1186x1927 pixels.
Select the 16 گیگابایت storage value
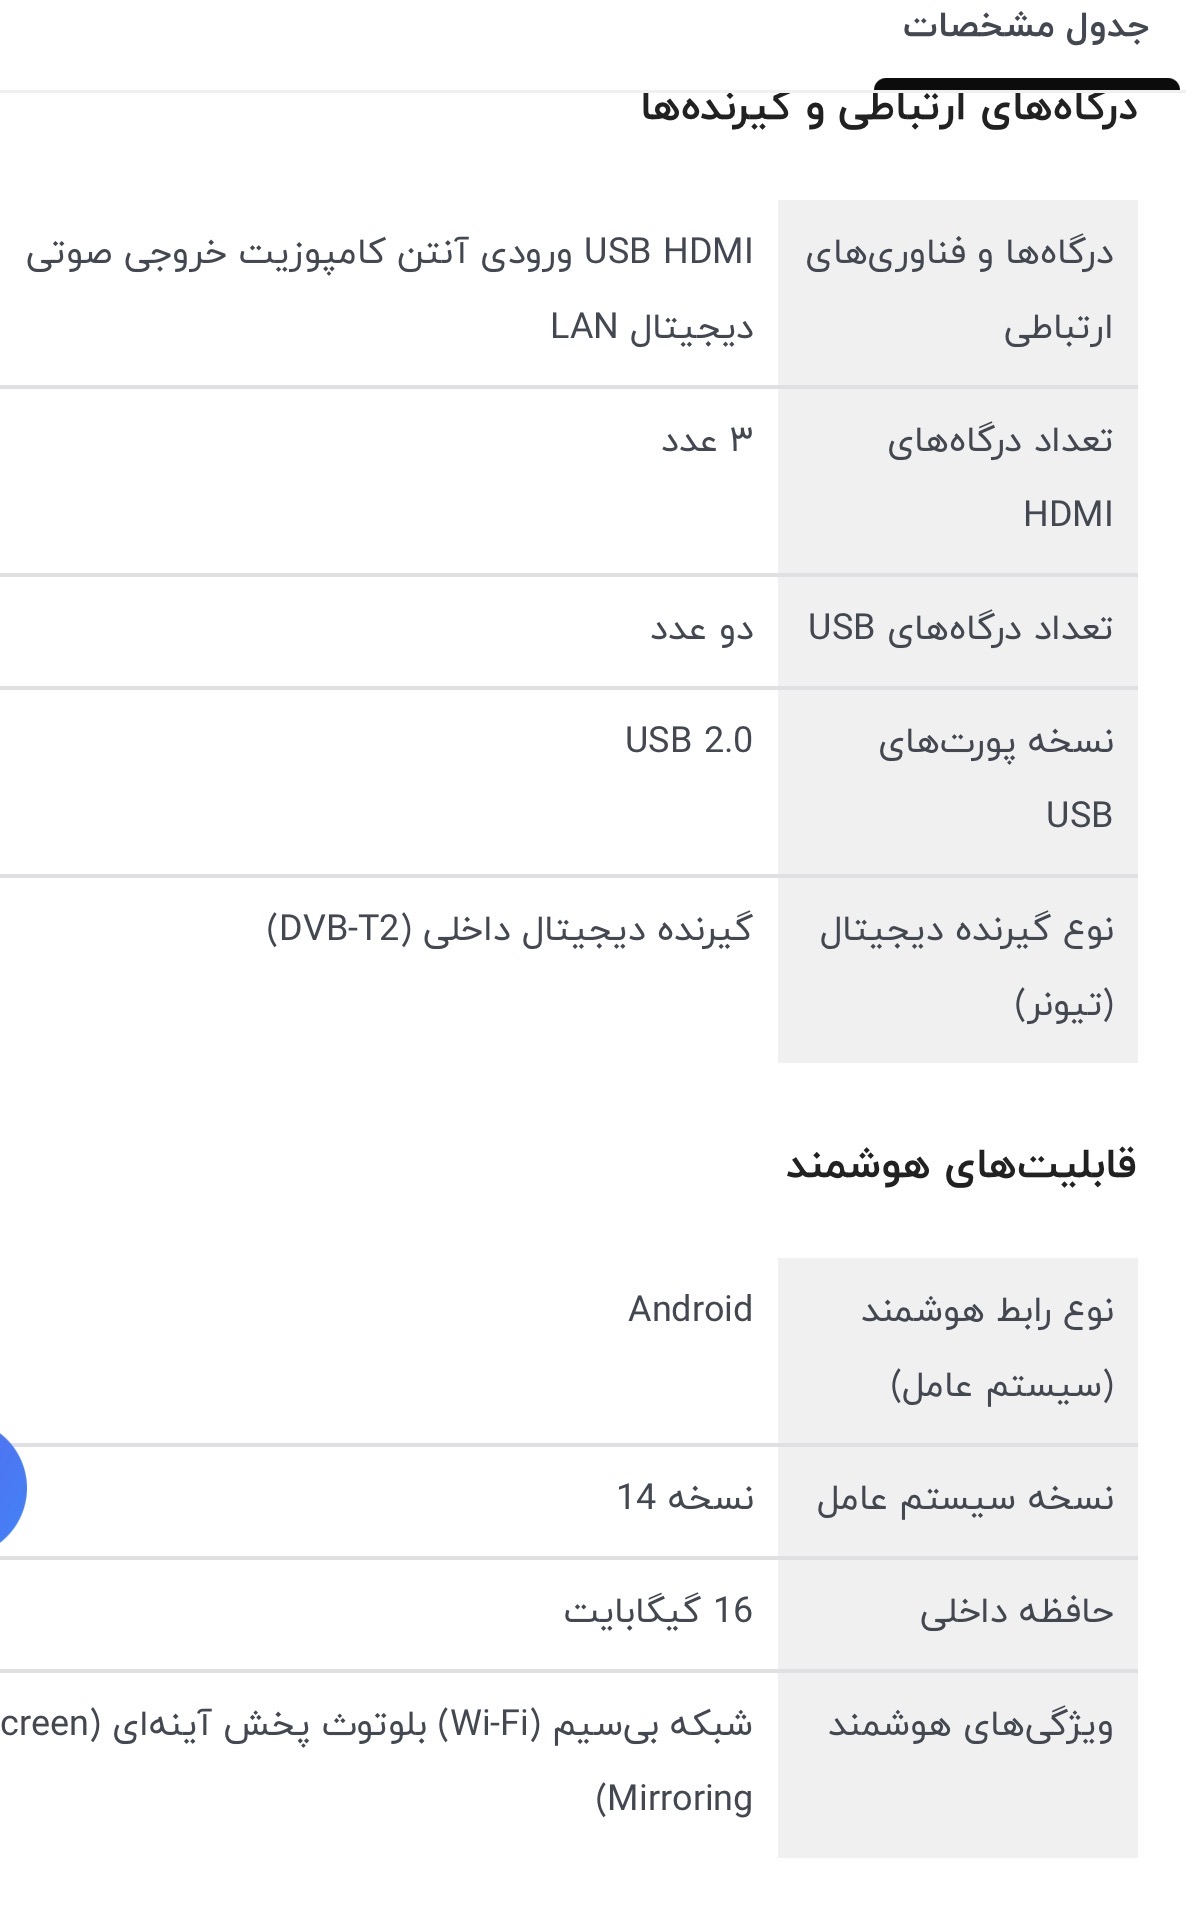(x=658, y=1611)
